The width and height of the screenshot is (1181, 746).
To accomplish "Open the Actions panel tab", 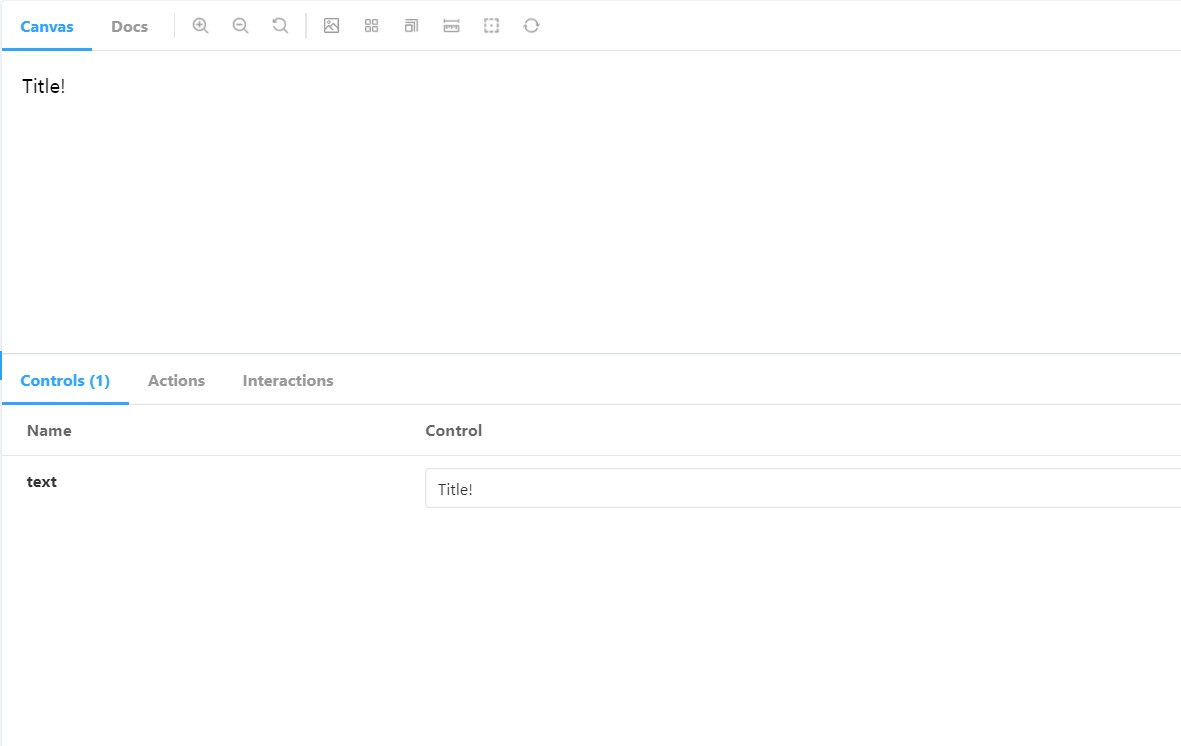I will 176,381.
